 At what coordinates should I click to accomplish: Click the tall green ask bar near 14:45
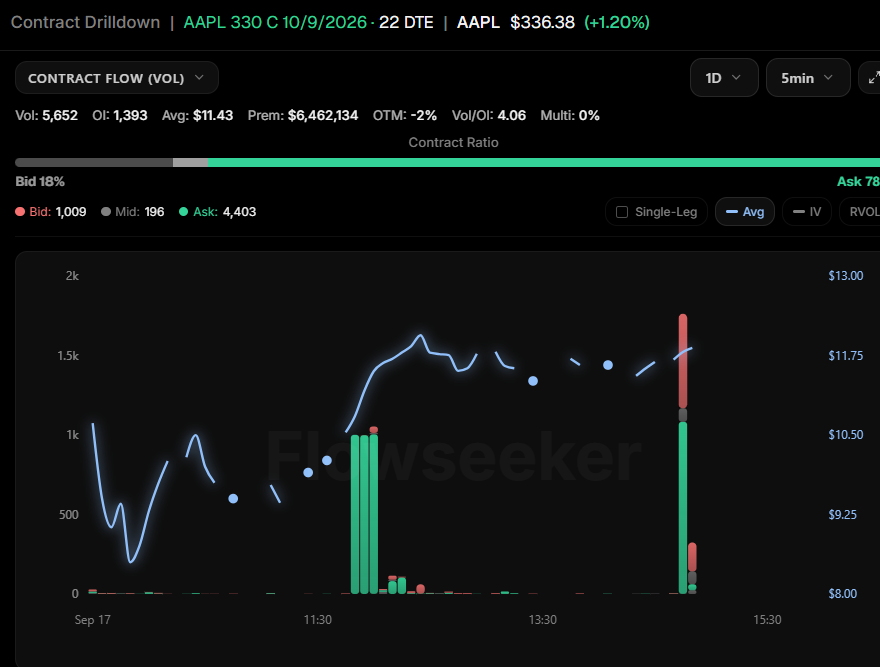(683, 508)
